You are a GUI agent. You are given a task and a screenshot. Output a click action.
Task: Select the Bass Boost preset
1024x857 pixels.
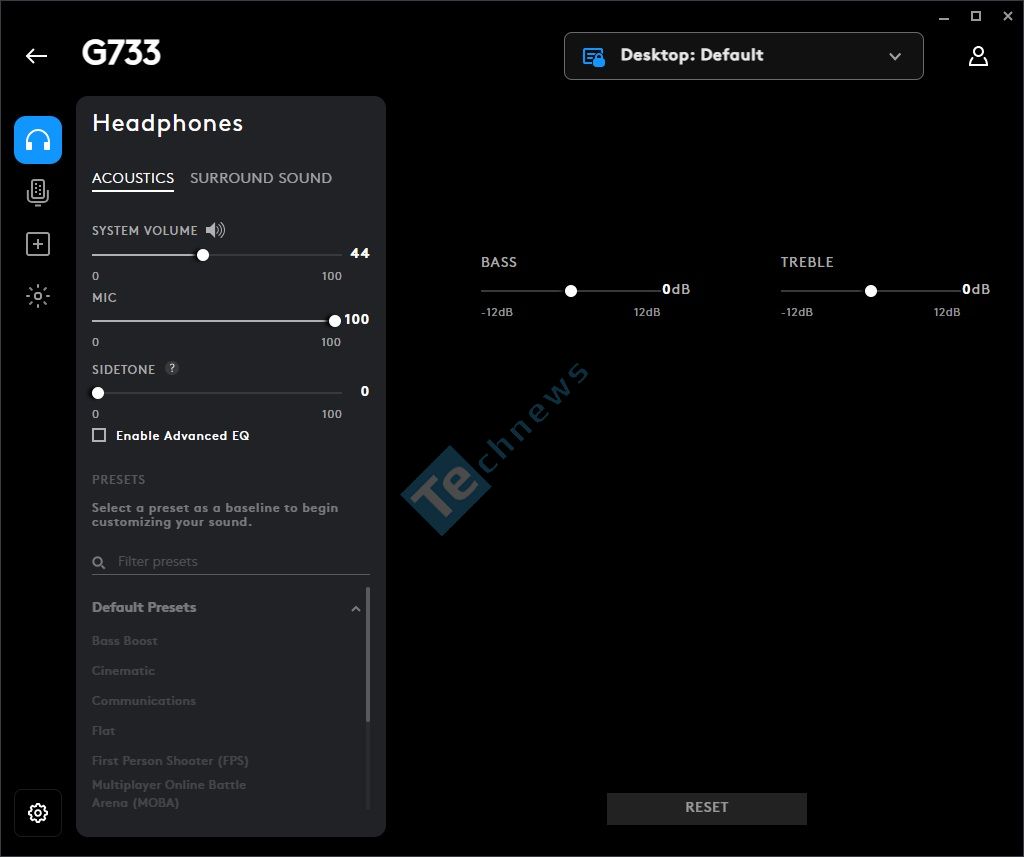(125, 641)
